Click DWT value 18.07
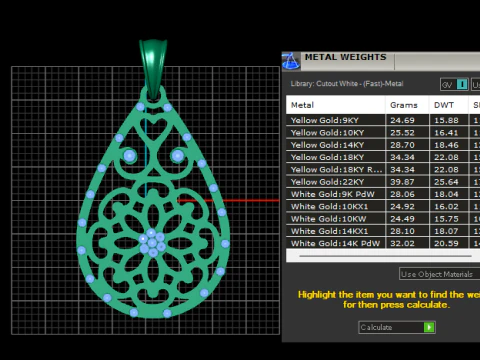 (446, 231)
